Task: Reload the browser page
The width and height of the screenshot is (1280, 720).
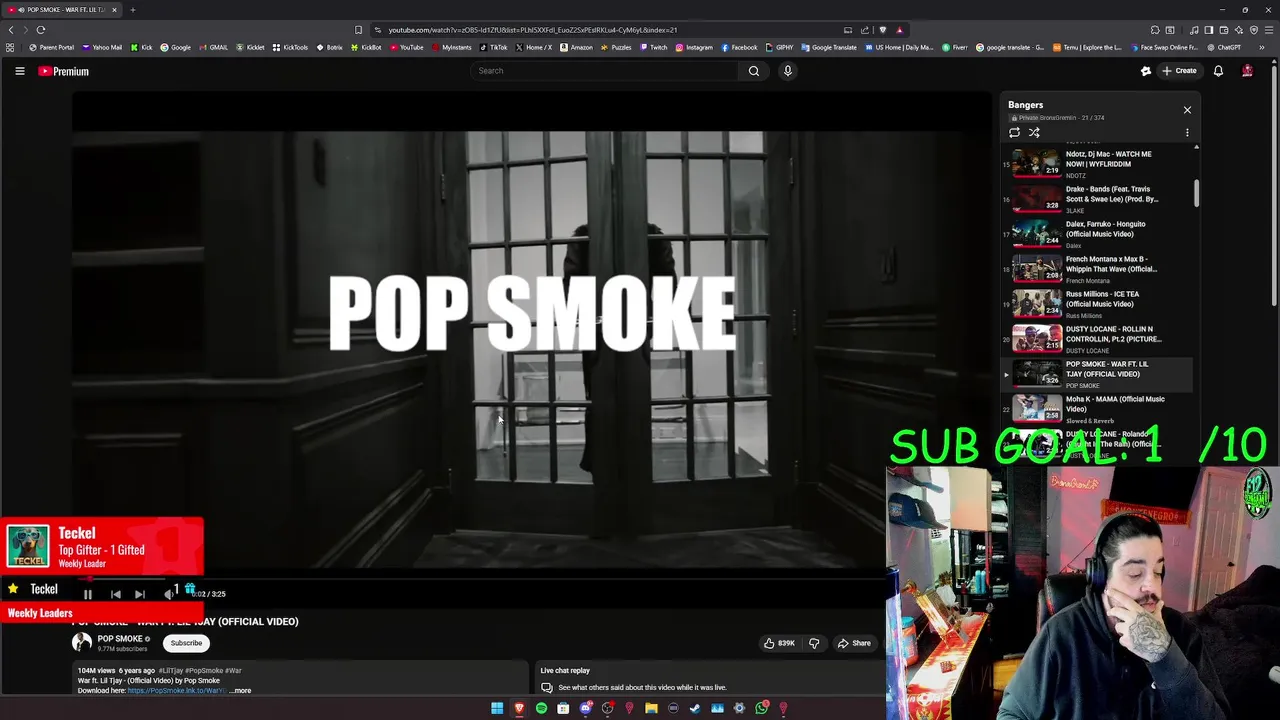Action: [41, 30]
